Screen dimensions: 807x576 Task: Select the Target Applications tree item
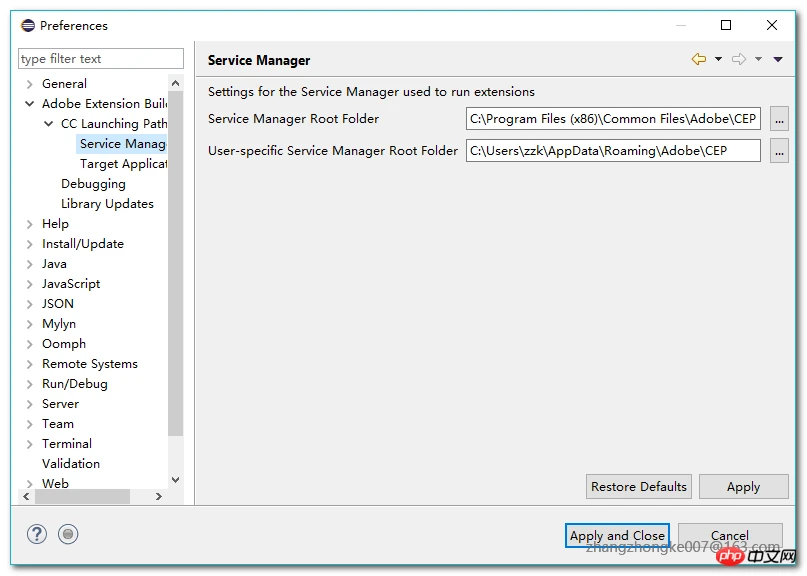124,164
